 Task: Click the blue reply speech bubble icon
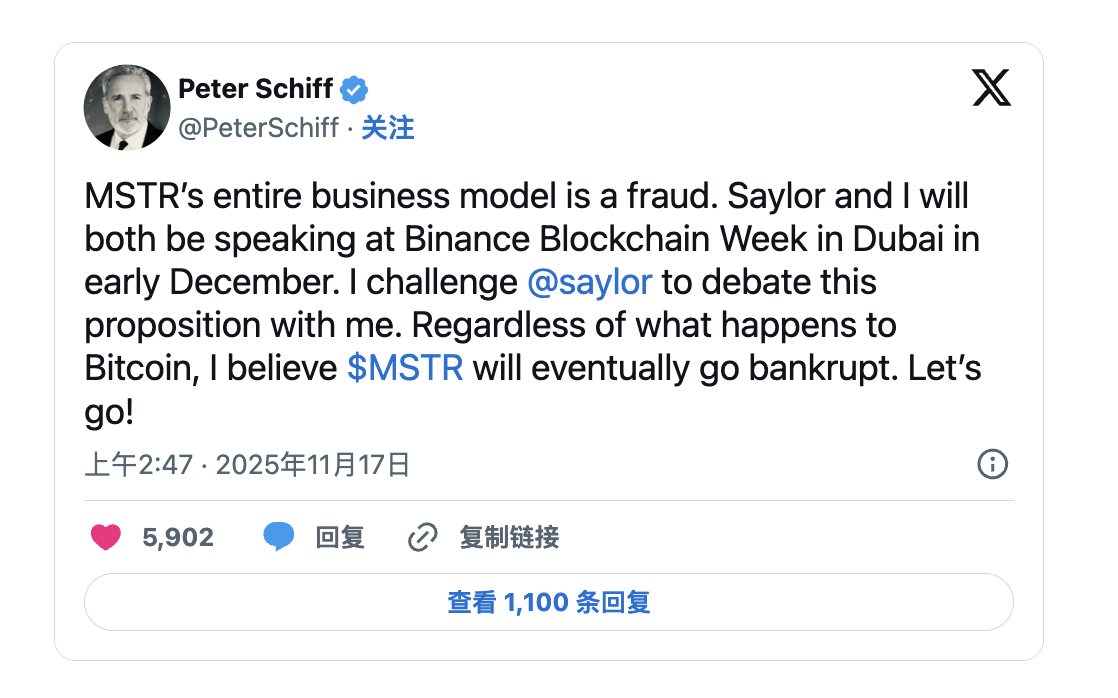click(279, 538)
